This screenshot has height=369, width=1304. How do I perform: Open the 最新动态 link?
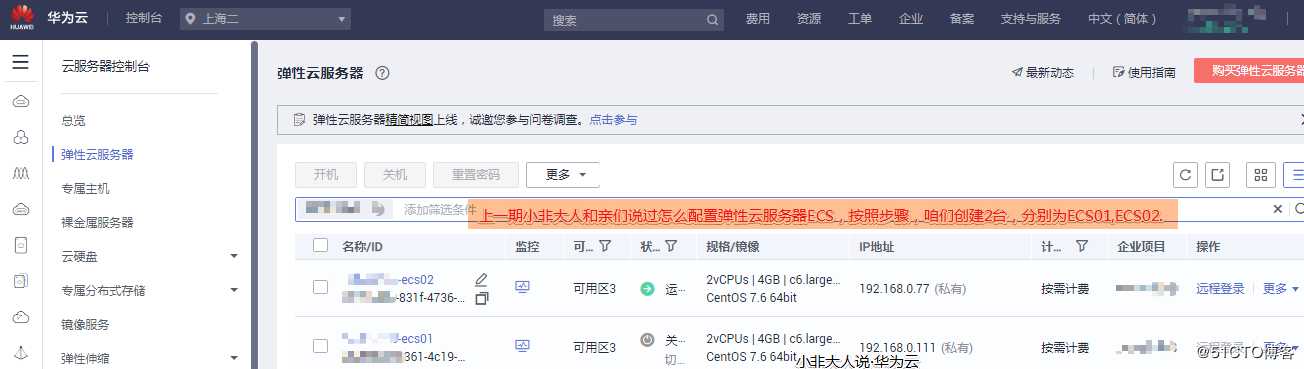1042,72
